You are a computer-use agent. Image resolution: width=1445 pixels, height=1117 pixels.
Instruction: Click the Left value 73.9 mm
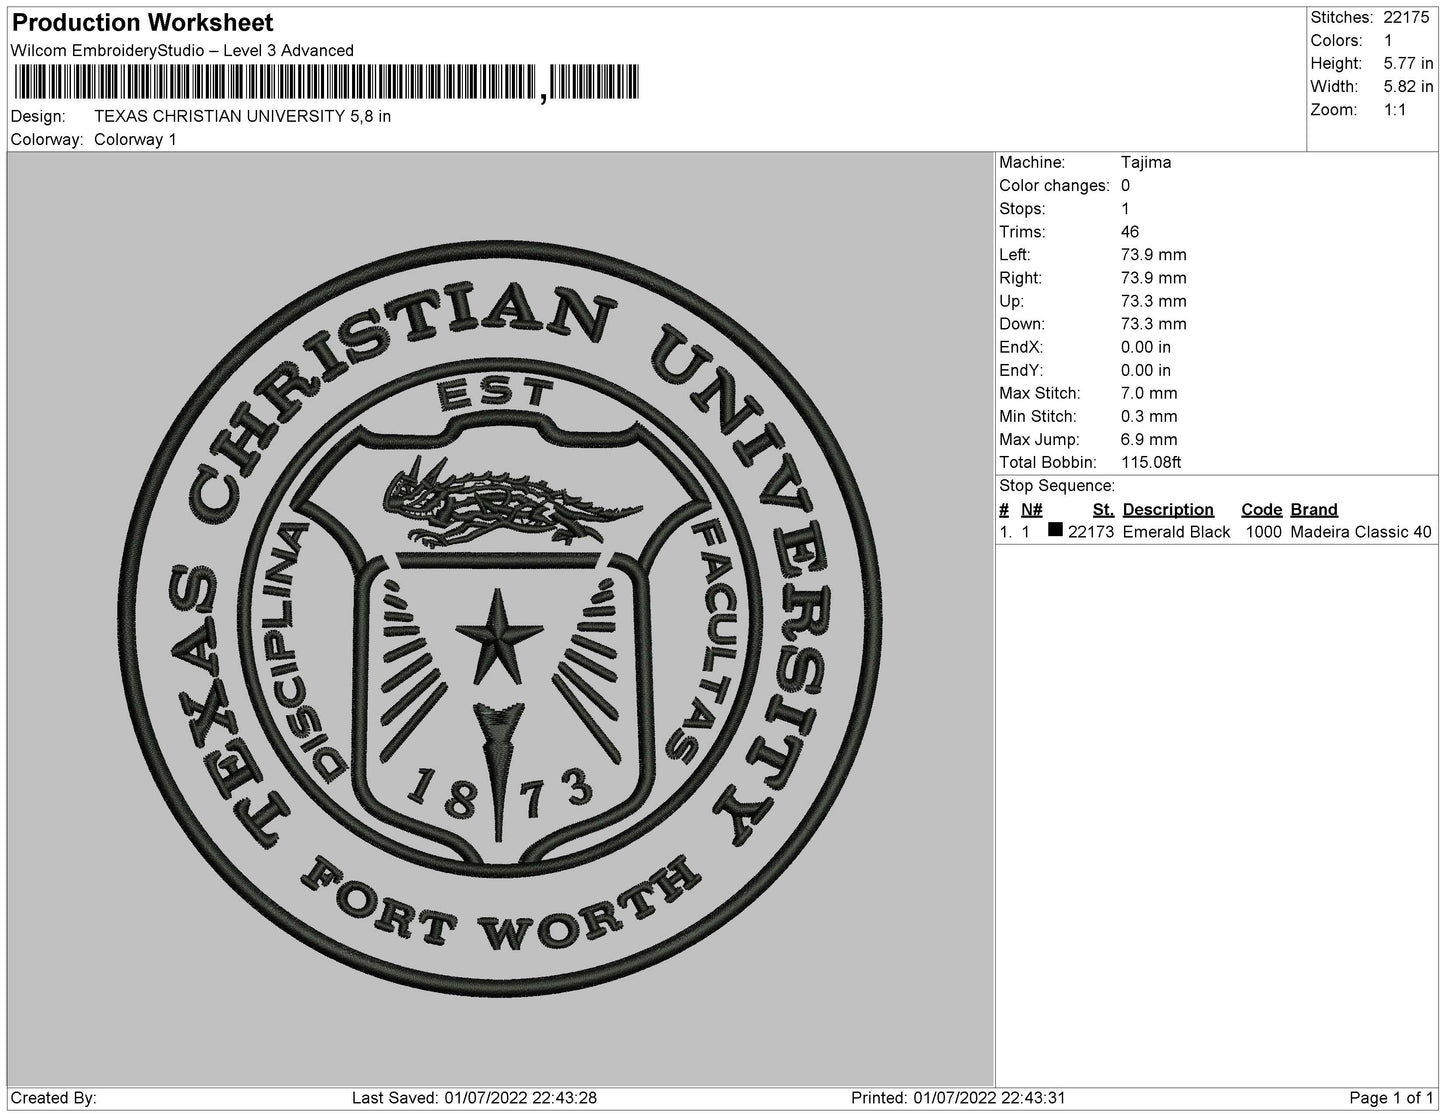click(x=1154, y=255)
